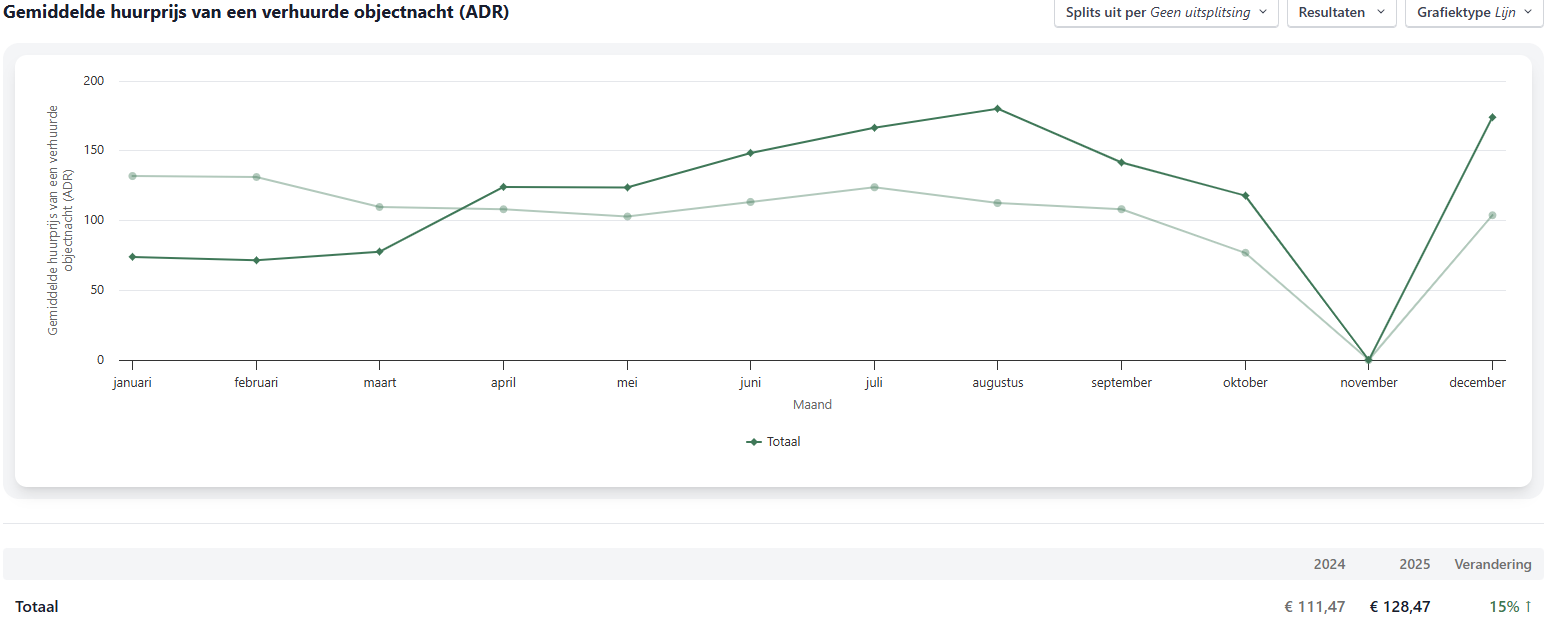This screenshot has height=630, width=1547.
Task: Click the 15% change value
Action: (1510, 606)
